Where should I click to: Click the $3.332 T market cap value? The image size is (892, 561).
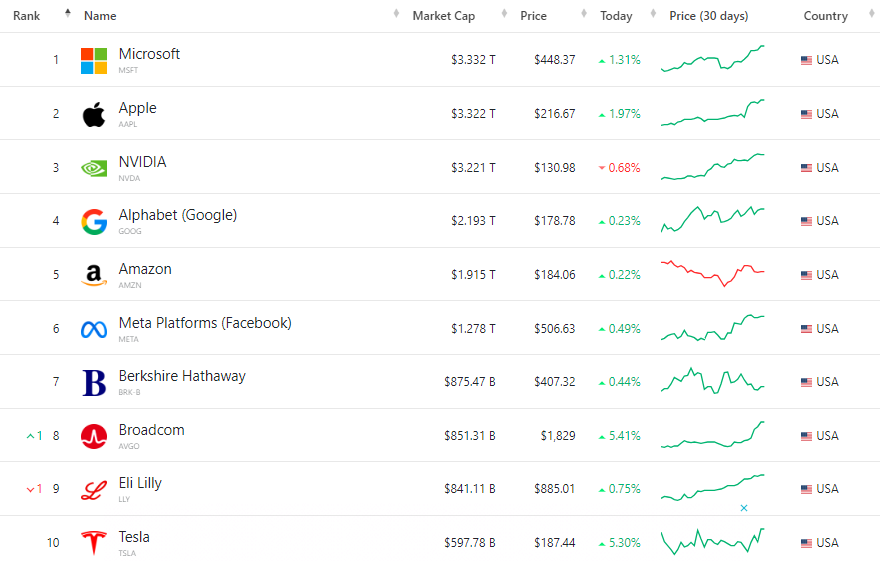(x=473, y=60)
